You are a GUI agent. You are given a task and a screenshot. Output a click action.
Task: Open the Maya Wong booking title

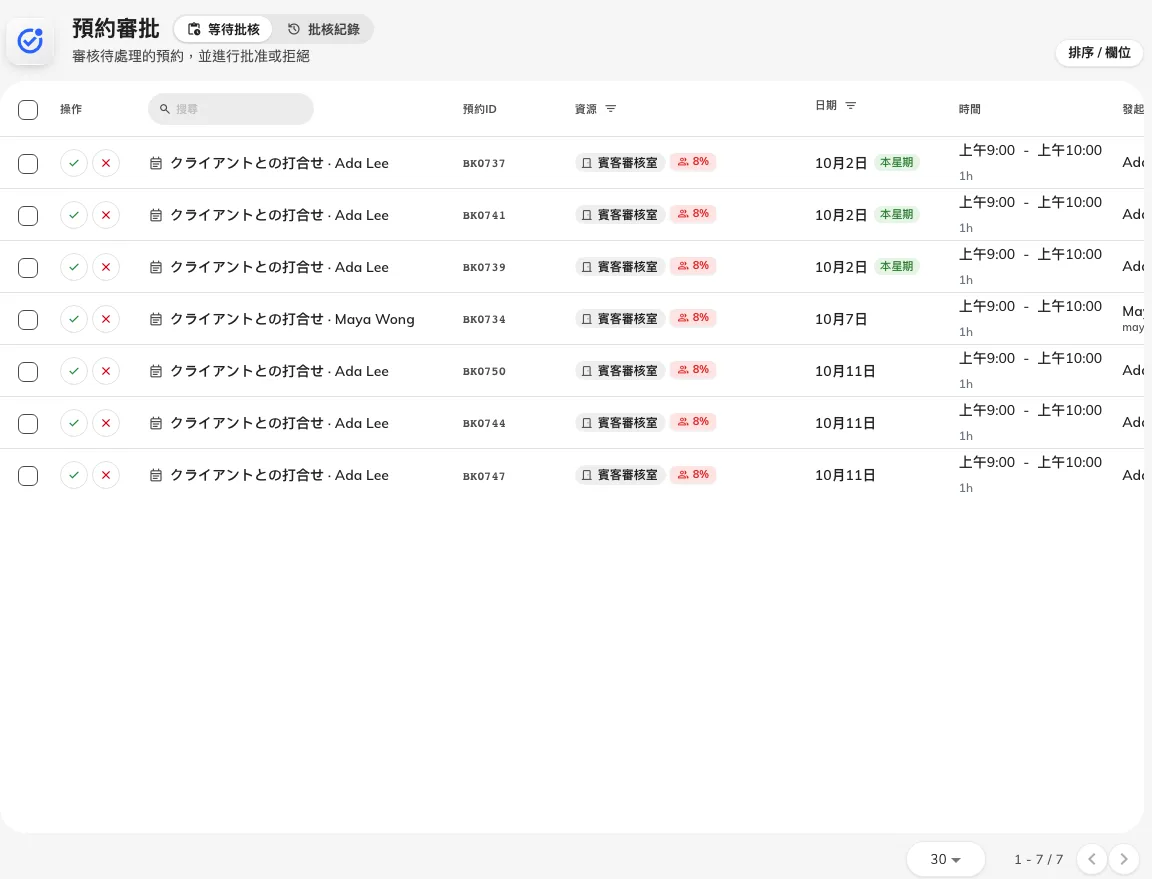[292, 319]
